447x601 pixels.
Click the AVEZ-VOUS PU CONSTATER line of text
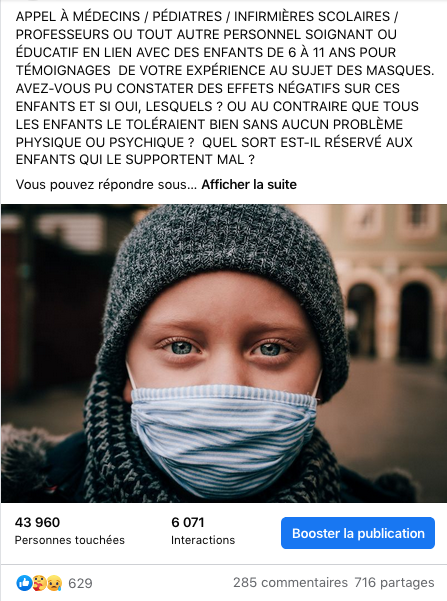pyautogui.click(x=207, y=89)
